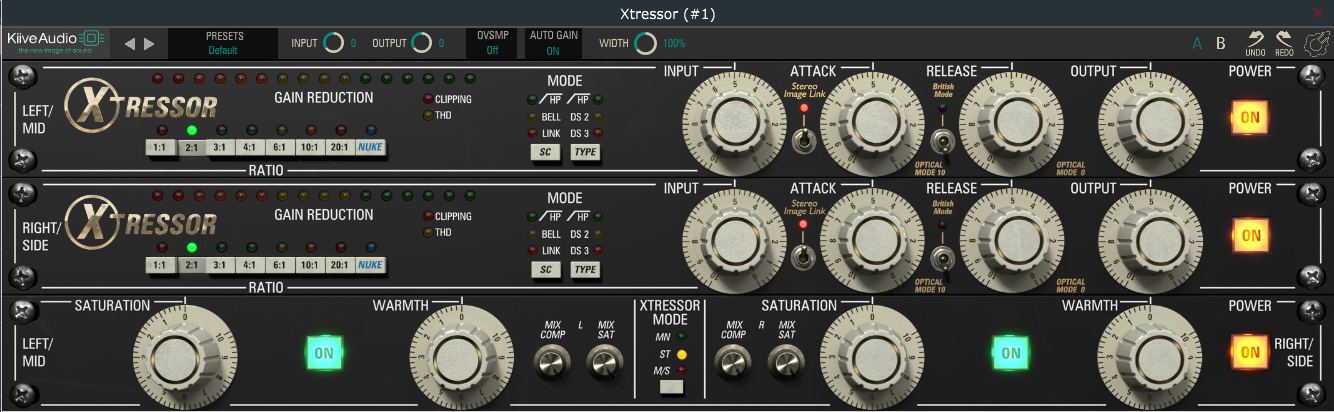This screenshot has width=1334, height=412.
Task: Select 10:1 ratio on Left/Mid channel
Action: (x=310, y=147)
